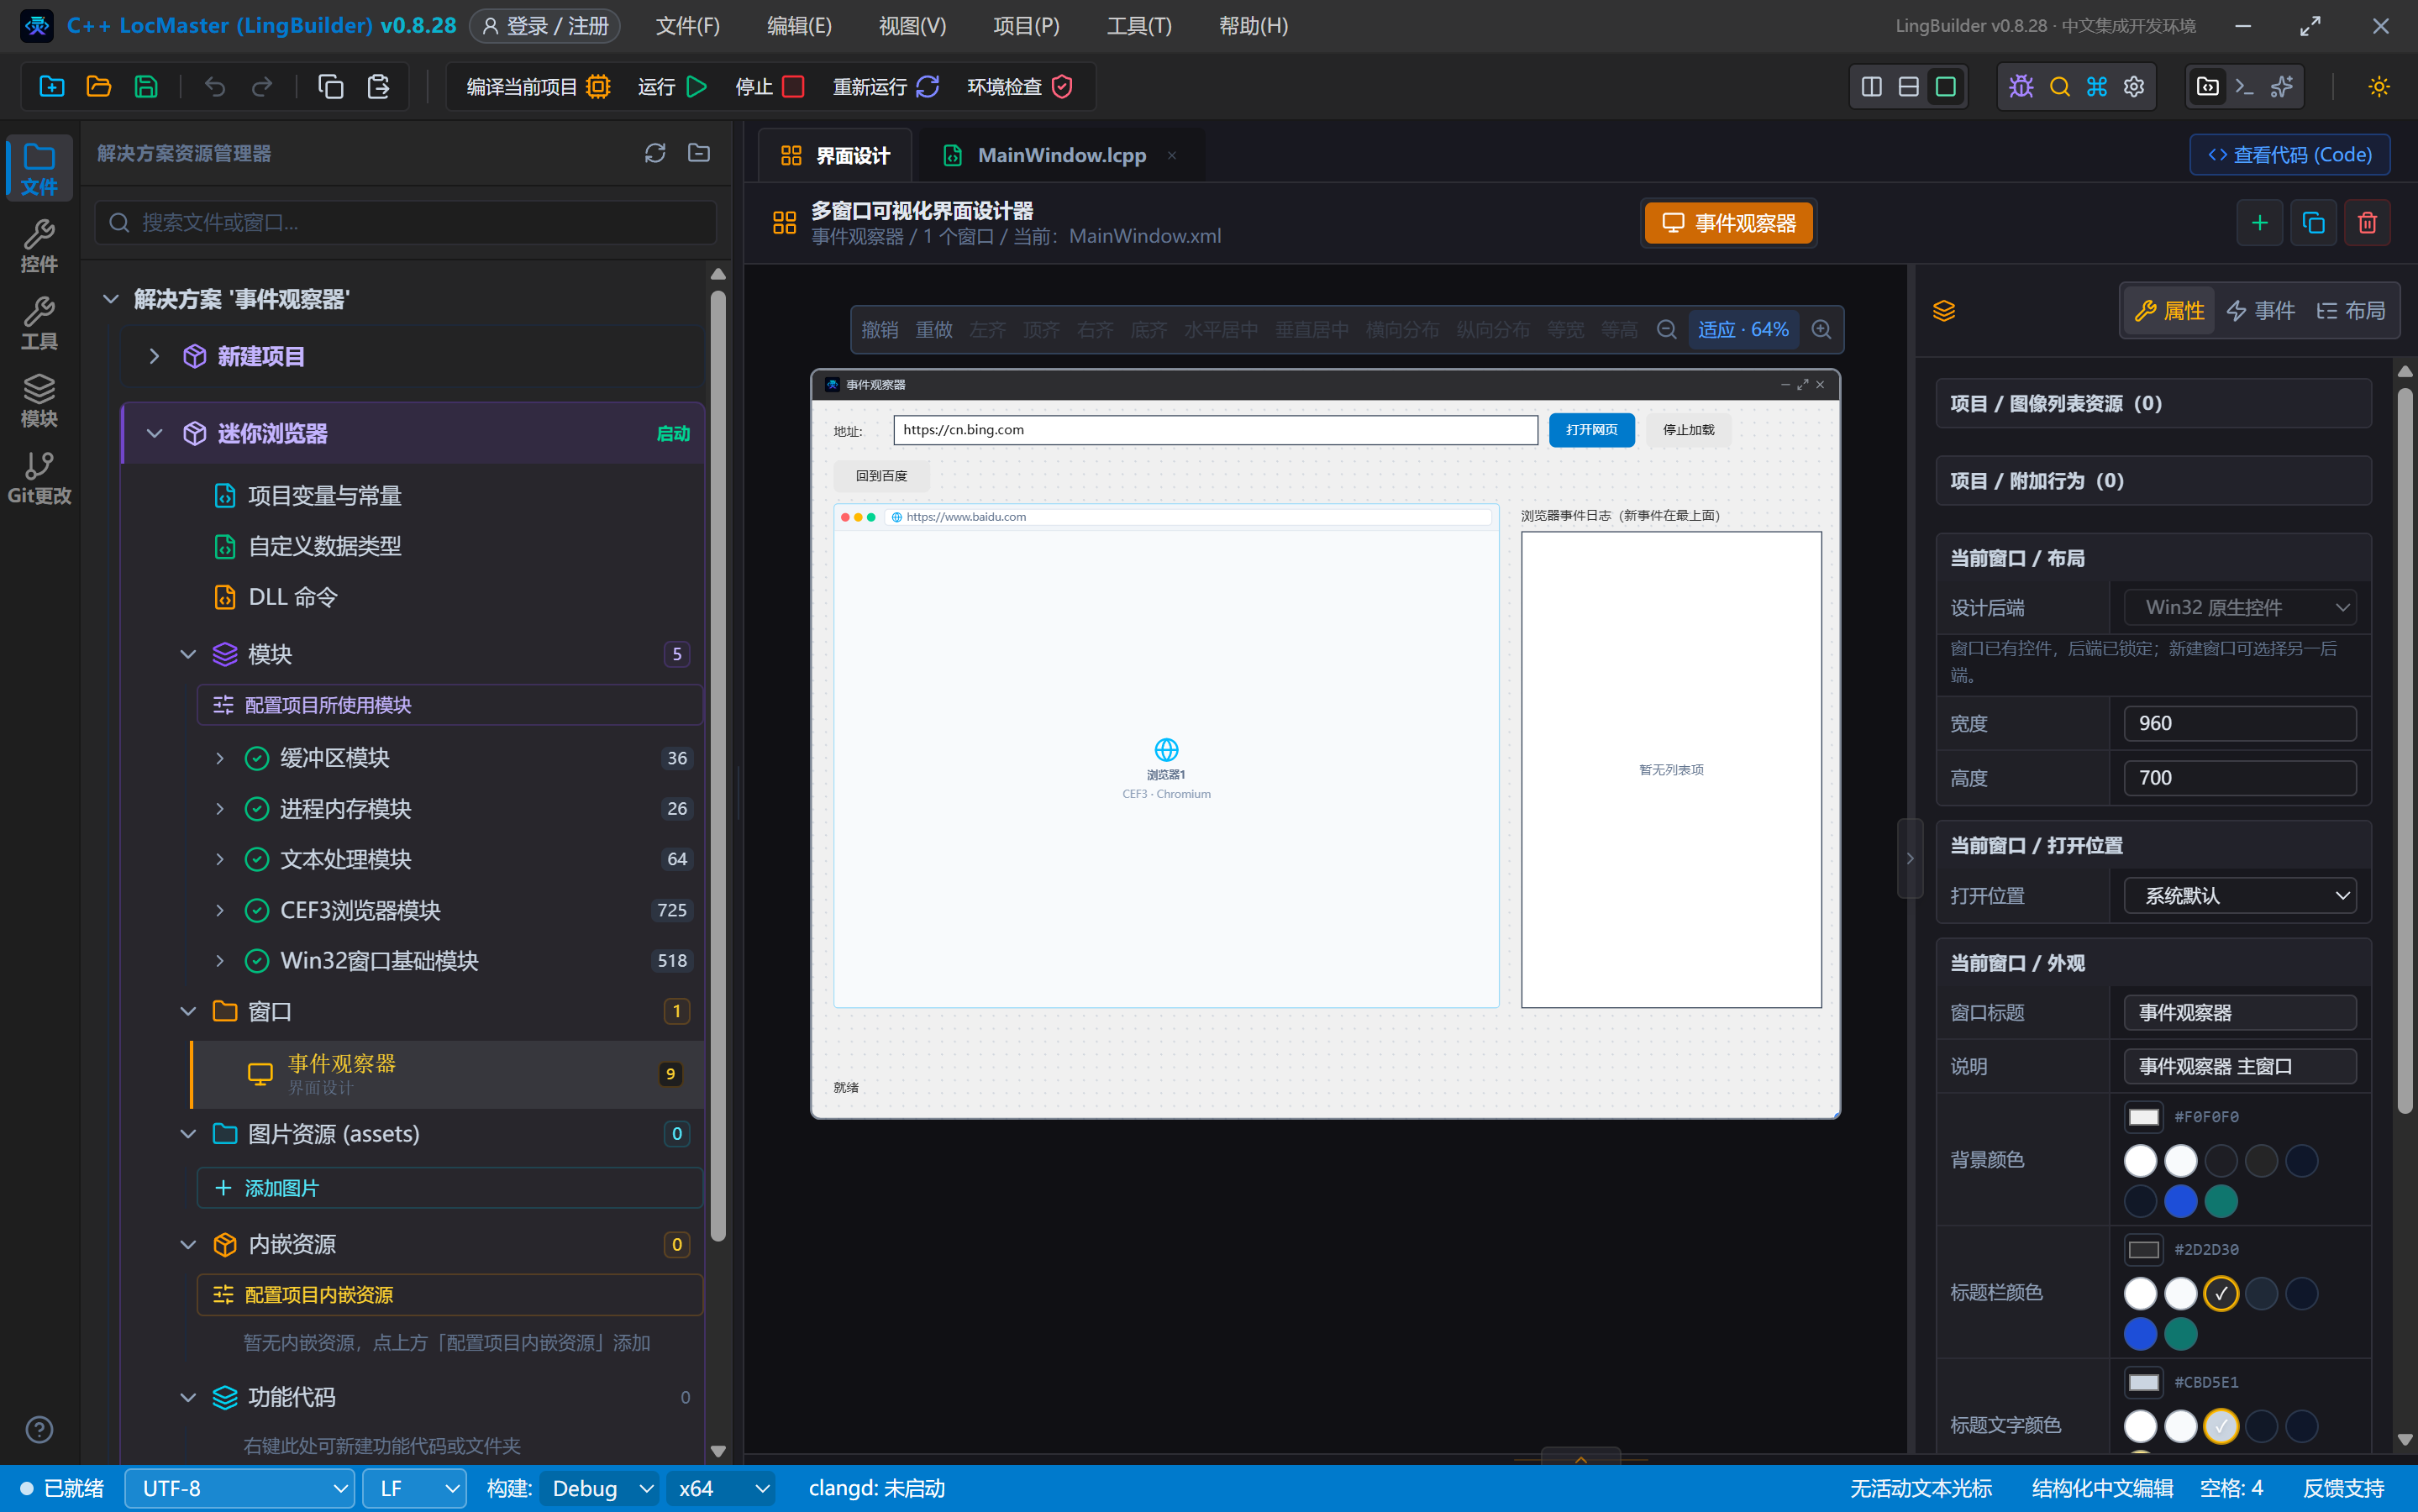
Task: Open the 打开位置 dropdown
Action: tap(2239, 896)
